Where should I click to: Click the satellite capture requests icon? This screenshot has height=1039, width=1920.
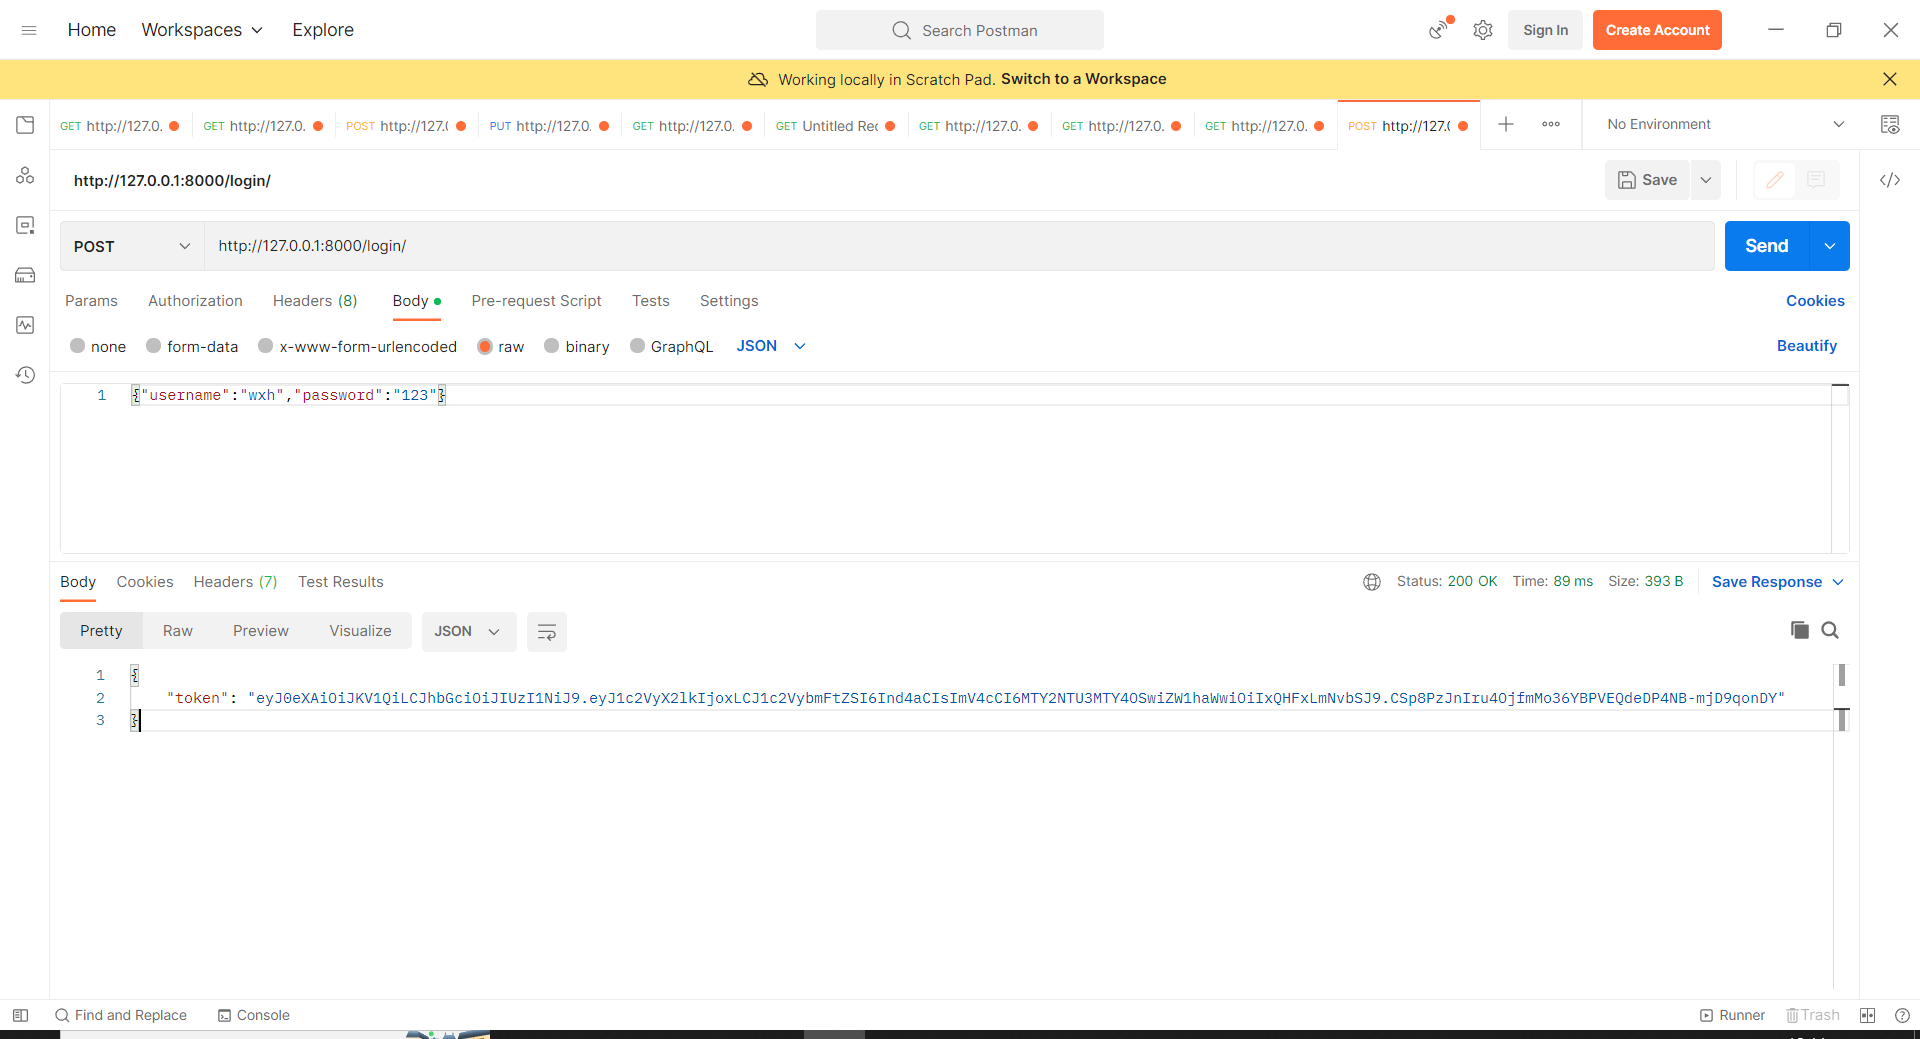(x=1439, y=29)
